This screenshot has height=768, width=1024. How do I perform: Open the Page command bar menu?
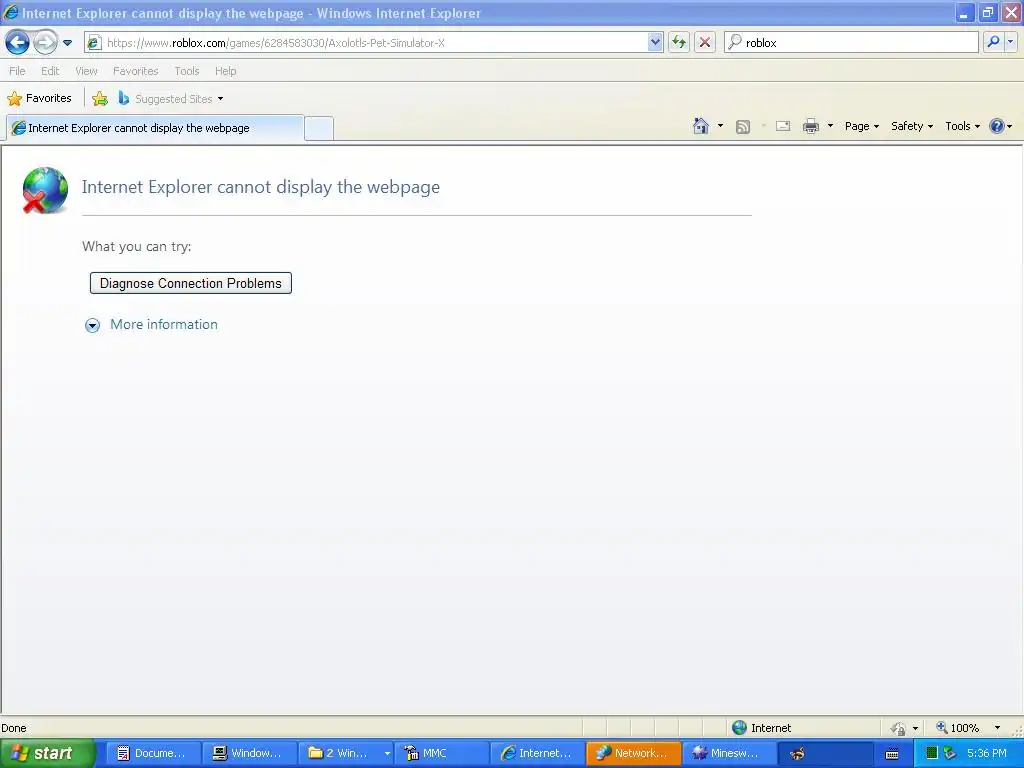coord(861,126)
